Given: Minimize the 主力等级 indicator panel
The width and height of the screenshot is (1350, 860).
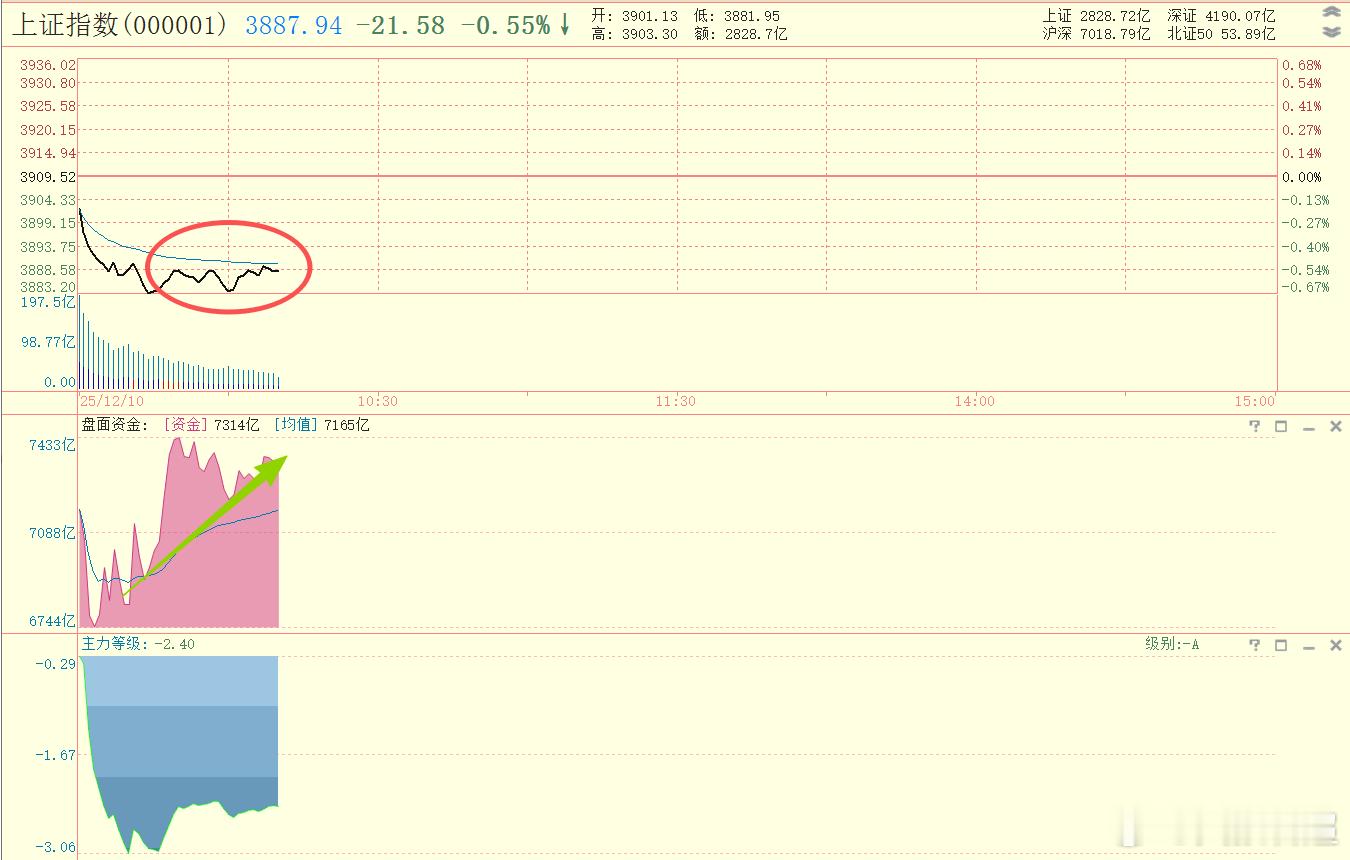Looking at the screenshot, I should coord(1308,646).
